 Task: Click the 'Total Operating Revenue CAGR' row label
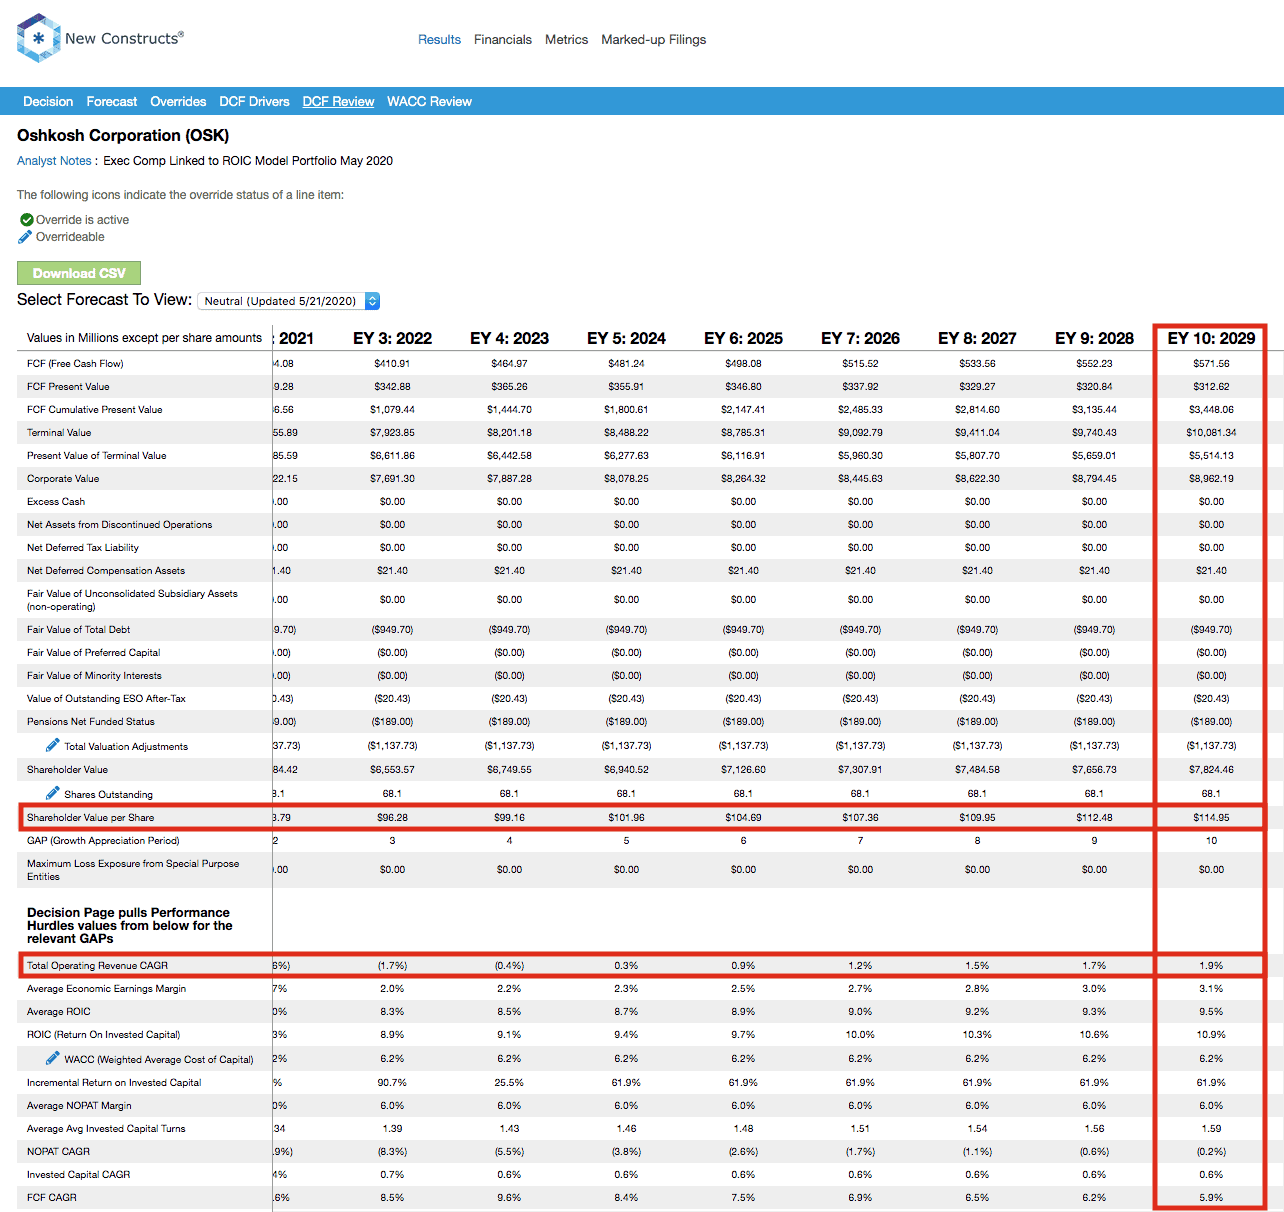[97, 966]
